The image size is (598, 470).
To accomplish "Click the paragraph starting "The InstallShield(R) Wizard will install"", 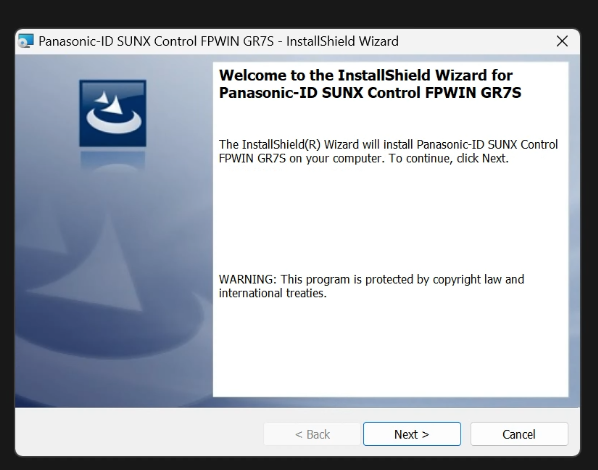I will pyautogui.click(x=388, y=151).
